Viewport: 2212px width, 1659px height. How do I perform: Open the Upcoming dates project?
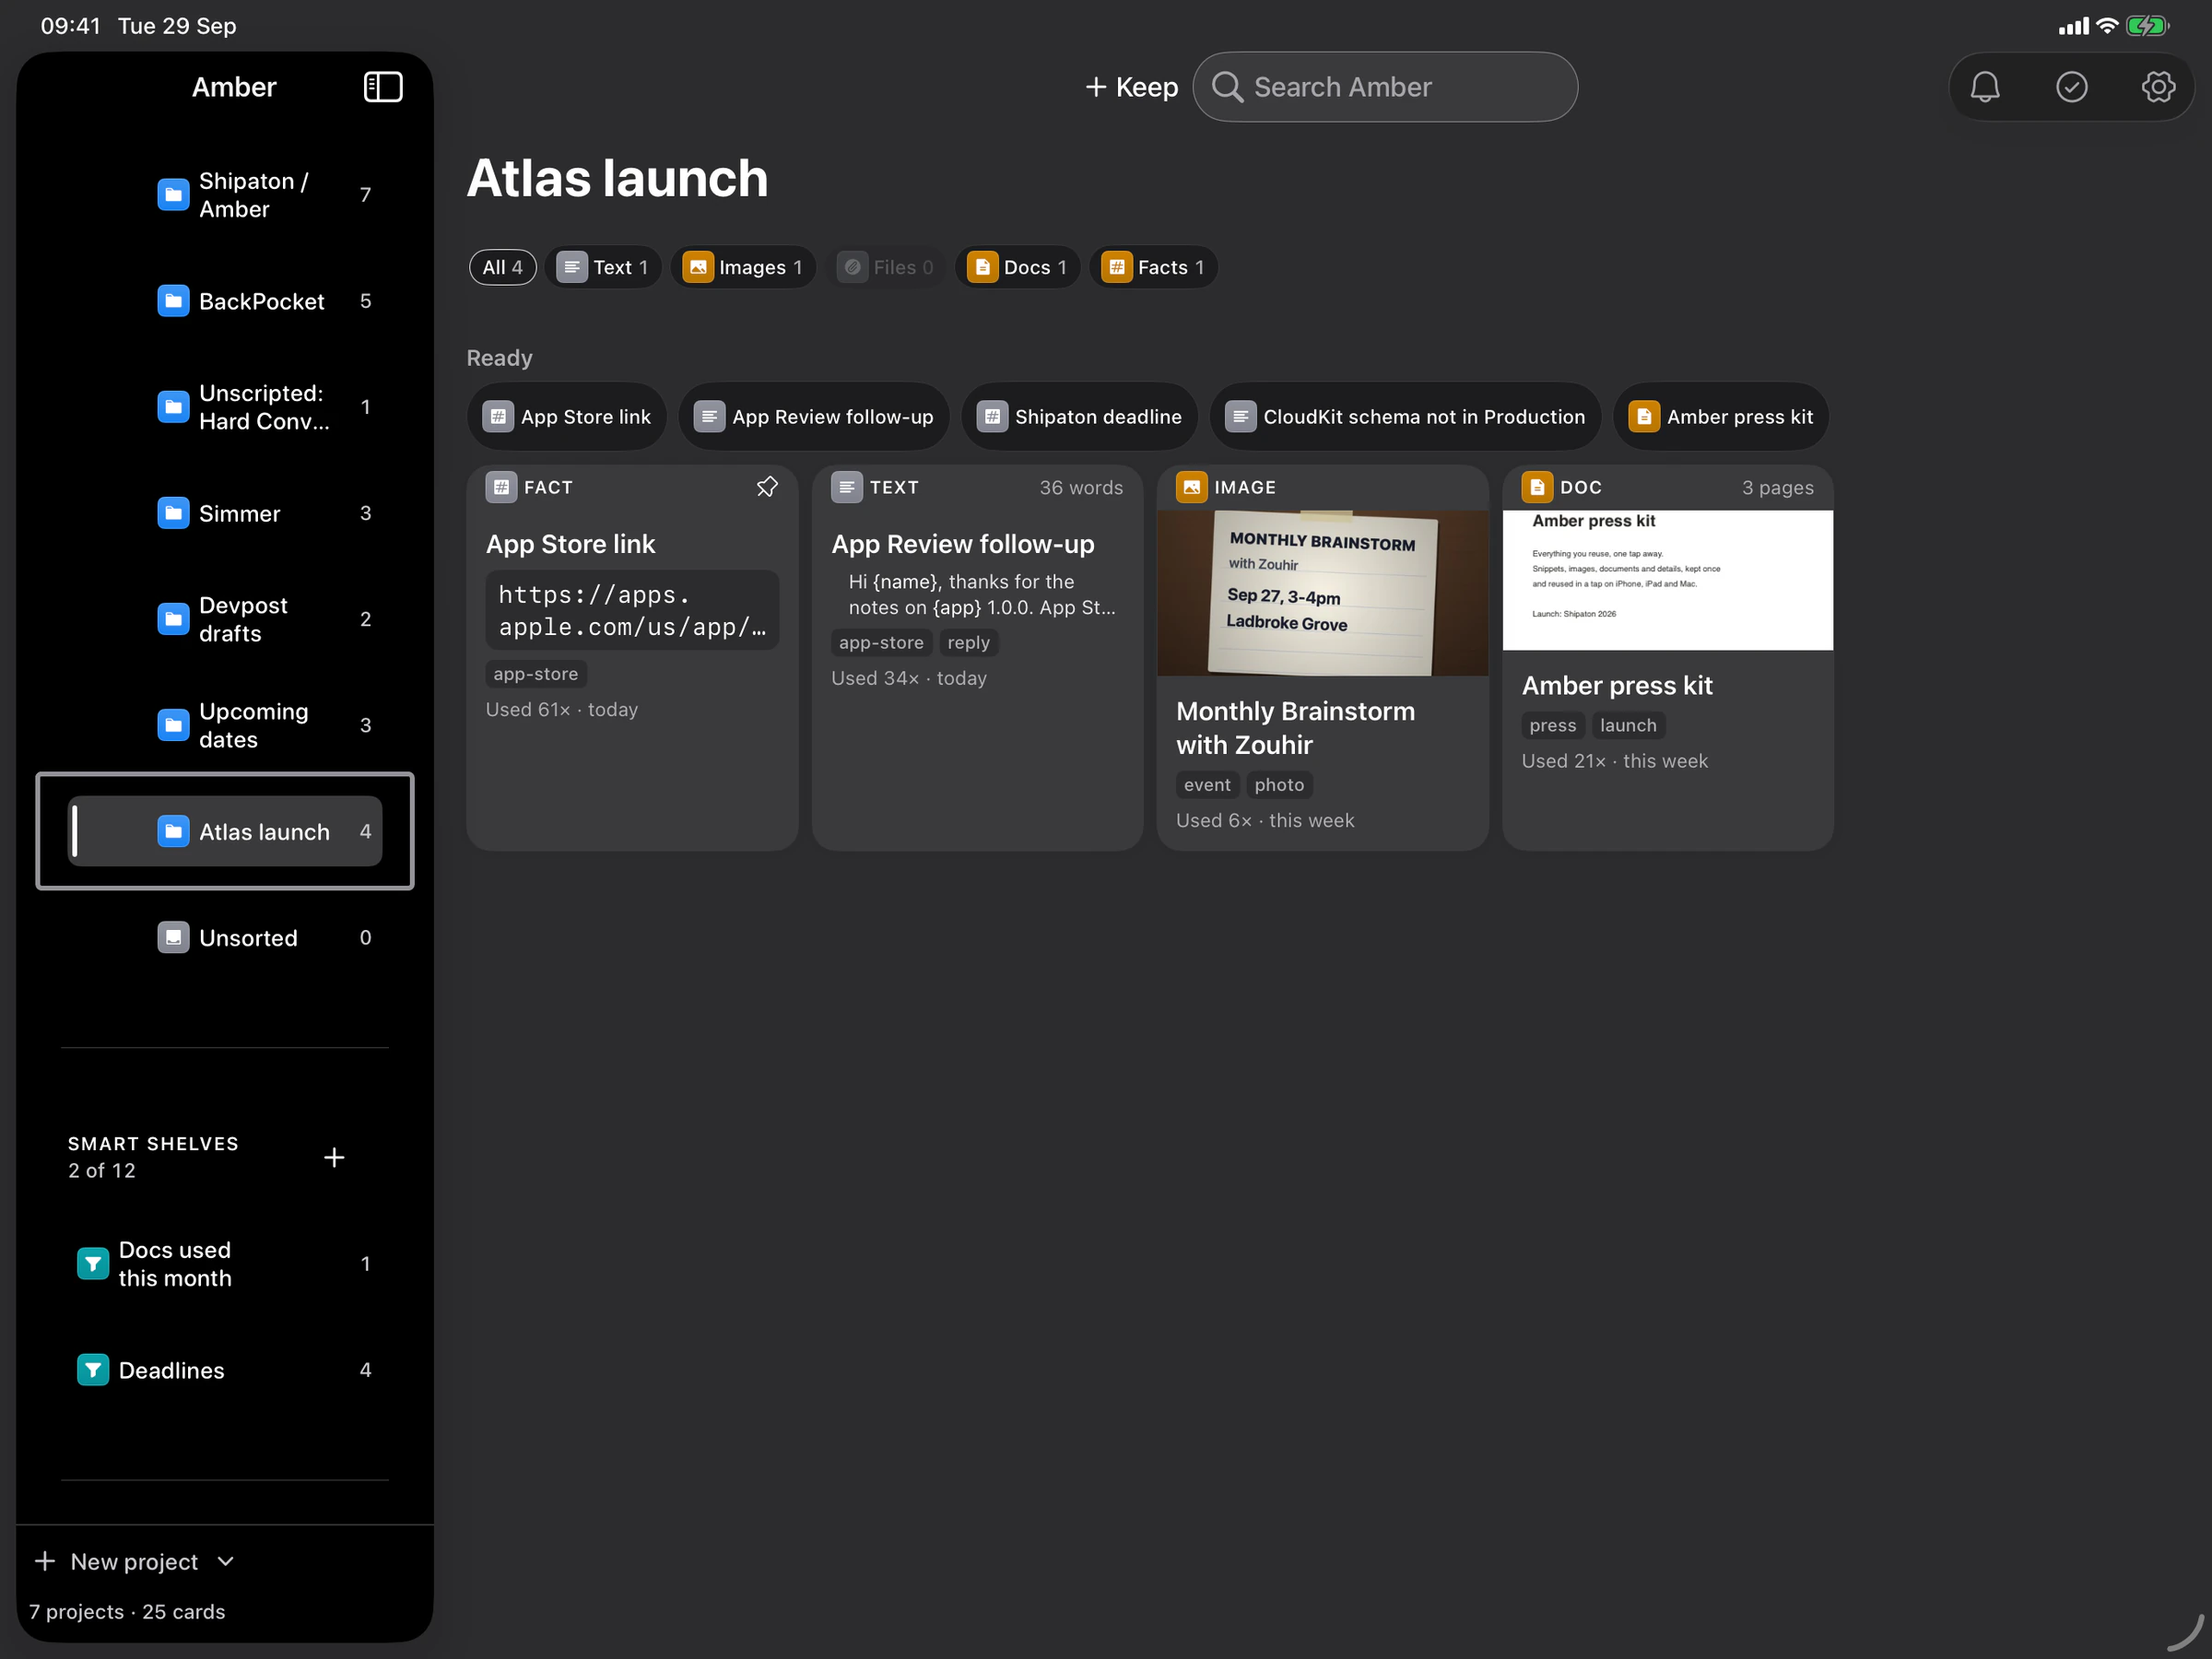[x=225, y=725]
